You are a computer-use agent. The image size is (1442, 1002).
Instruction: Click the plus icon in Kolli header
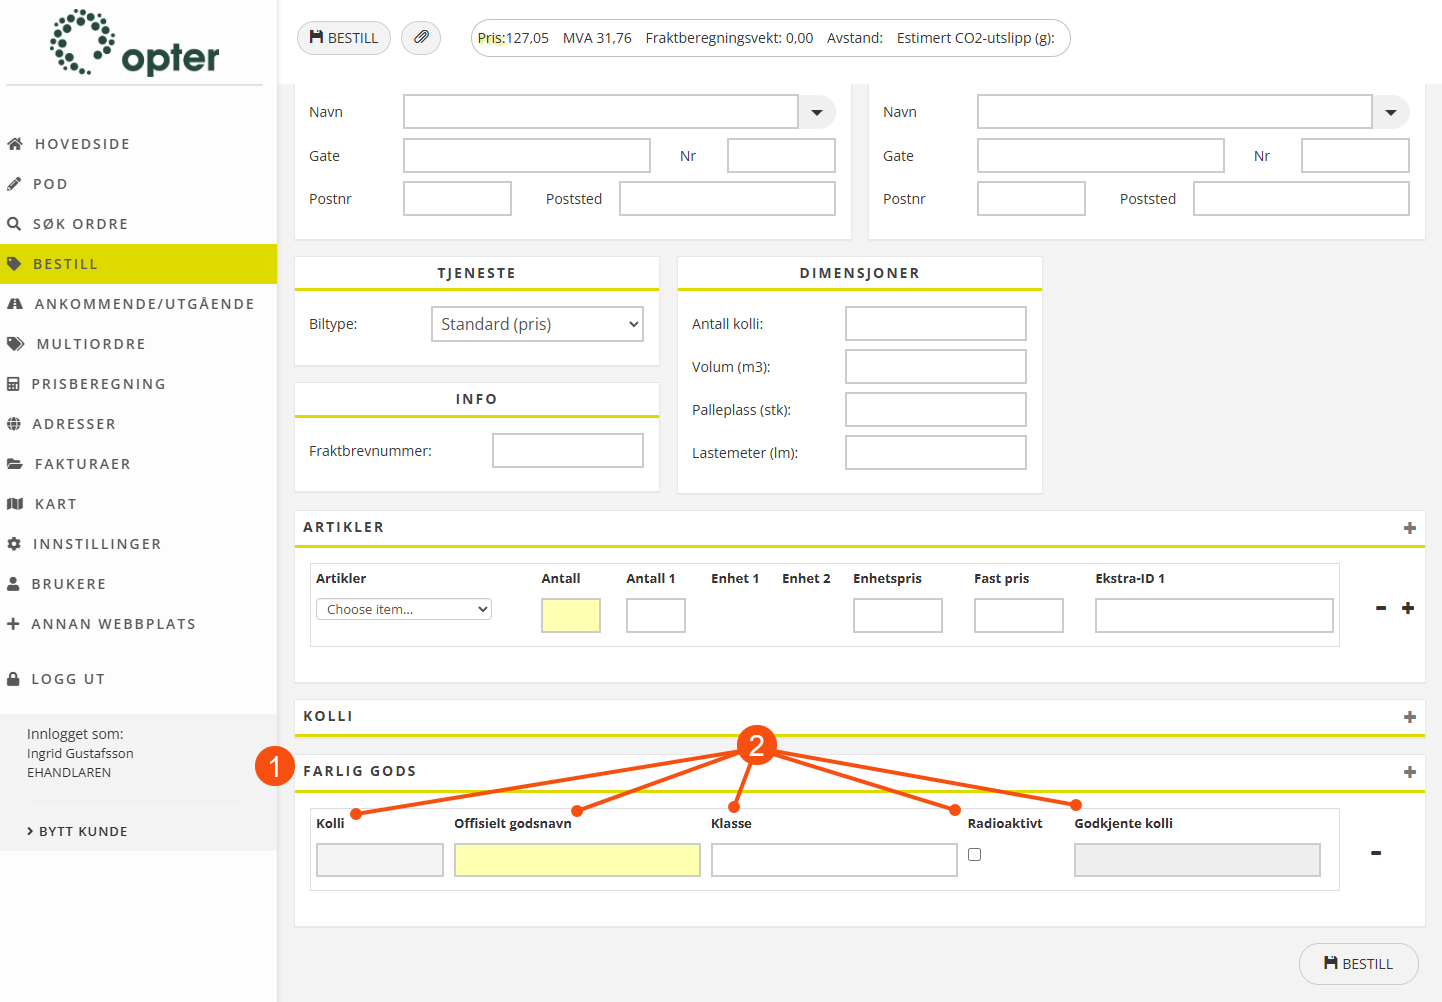coord(1409,717)
